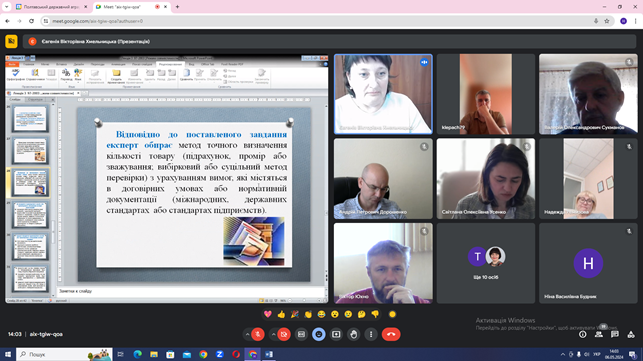Unmute the microphone in Meet toolbar
This screenshot has height=361, width=643.
(x=258, y=334)
